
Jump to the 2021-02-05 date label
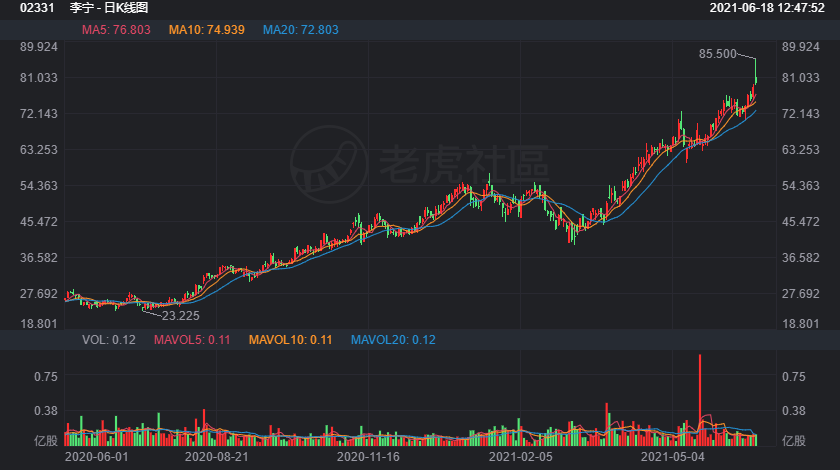[x=520, y=455]
